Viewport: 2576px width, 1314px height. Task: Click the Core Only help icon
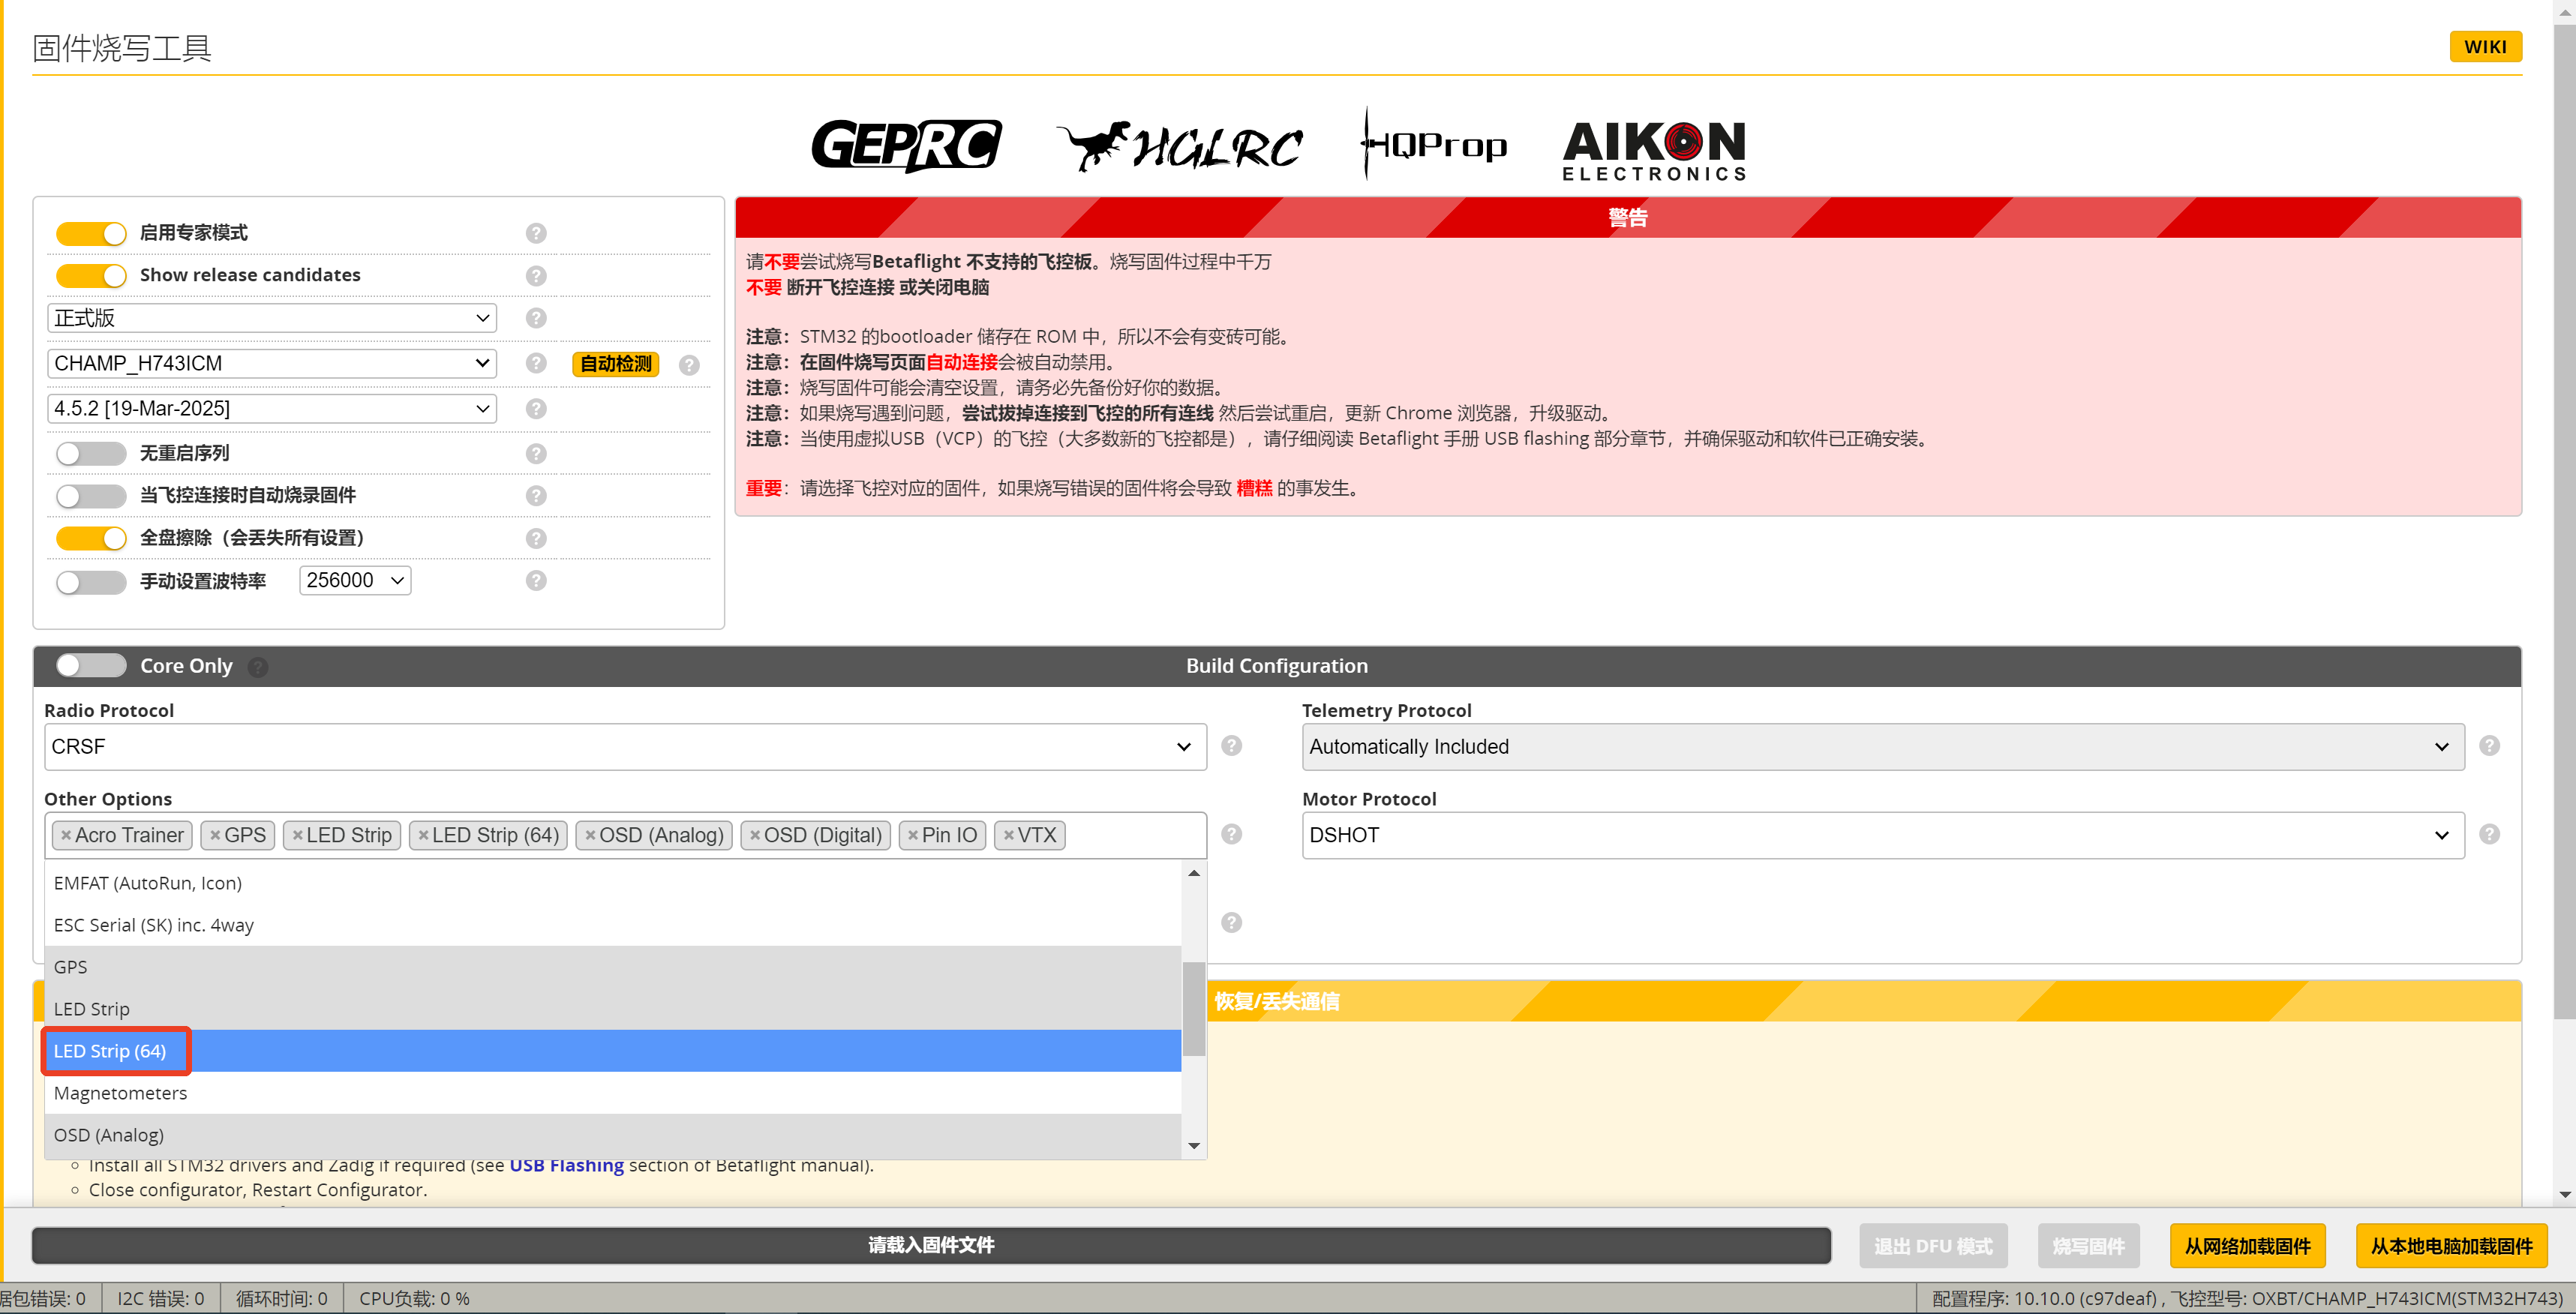tap(258, 667)
